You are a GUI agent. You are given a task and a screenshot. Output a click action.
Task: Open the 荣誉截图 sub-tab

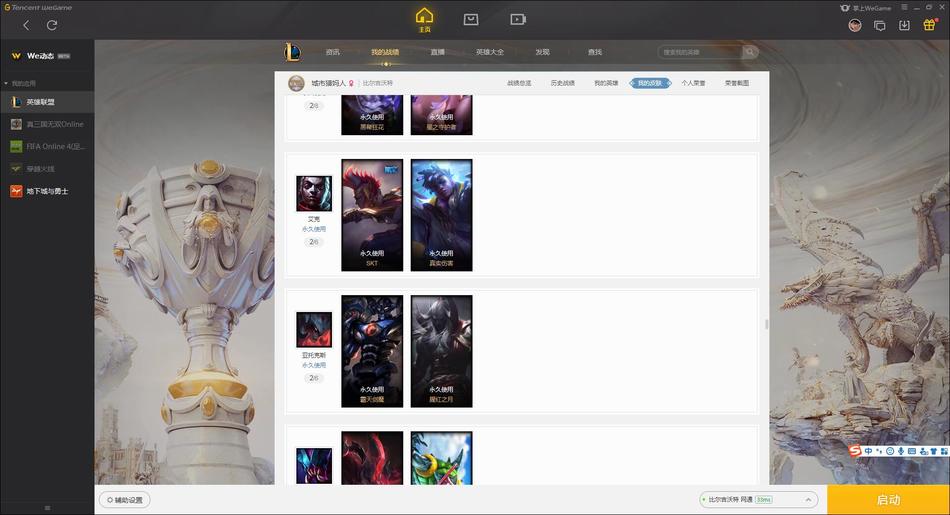pyautogui.click(x=737, y=83)
